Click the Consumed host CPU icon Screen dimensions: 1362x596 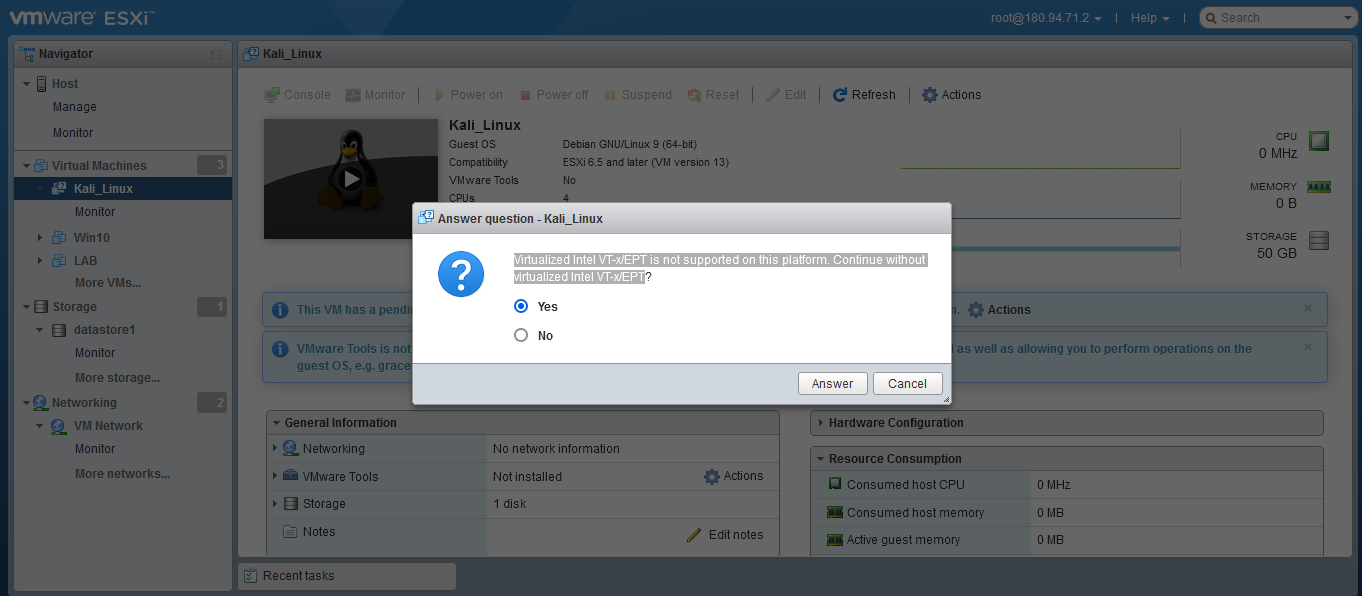835,485
